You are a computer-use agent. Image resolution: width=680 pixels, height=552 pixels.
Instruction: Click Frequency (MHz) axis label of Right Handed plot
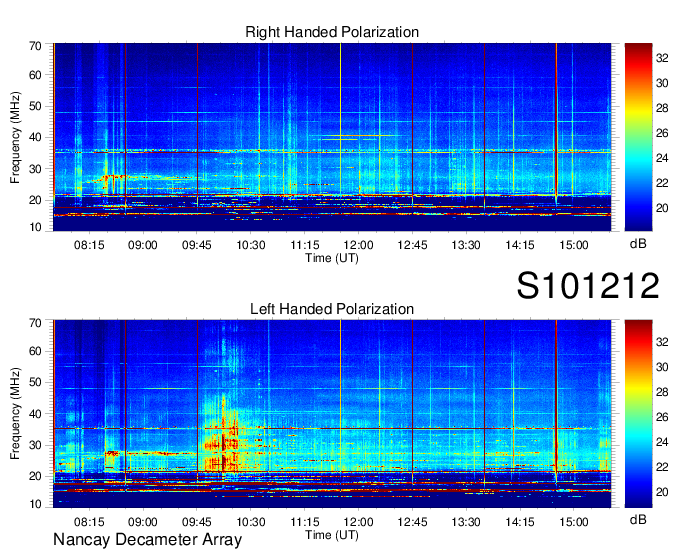[x=15, y=137]
